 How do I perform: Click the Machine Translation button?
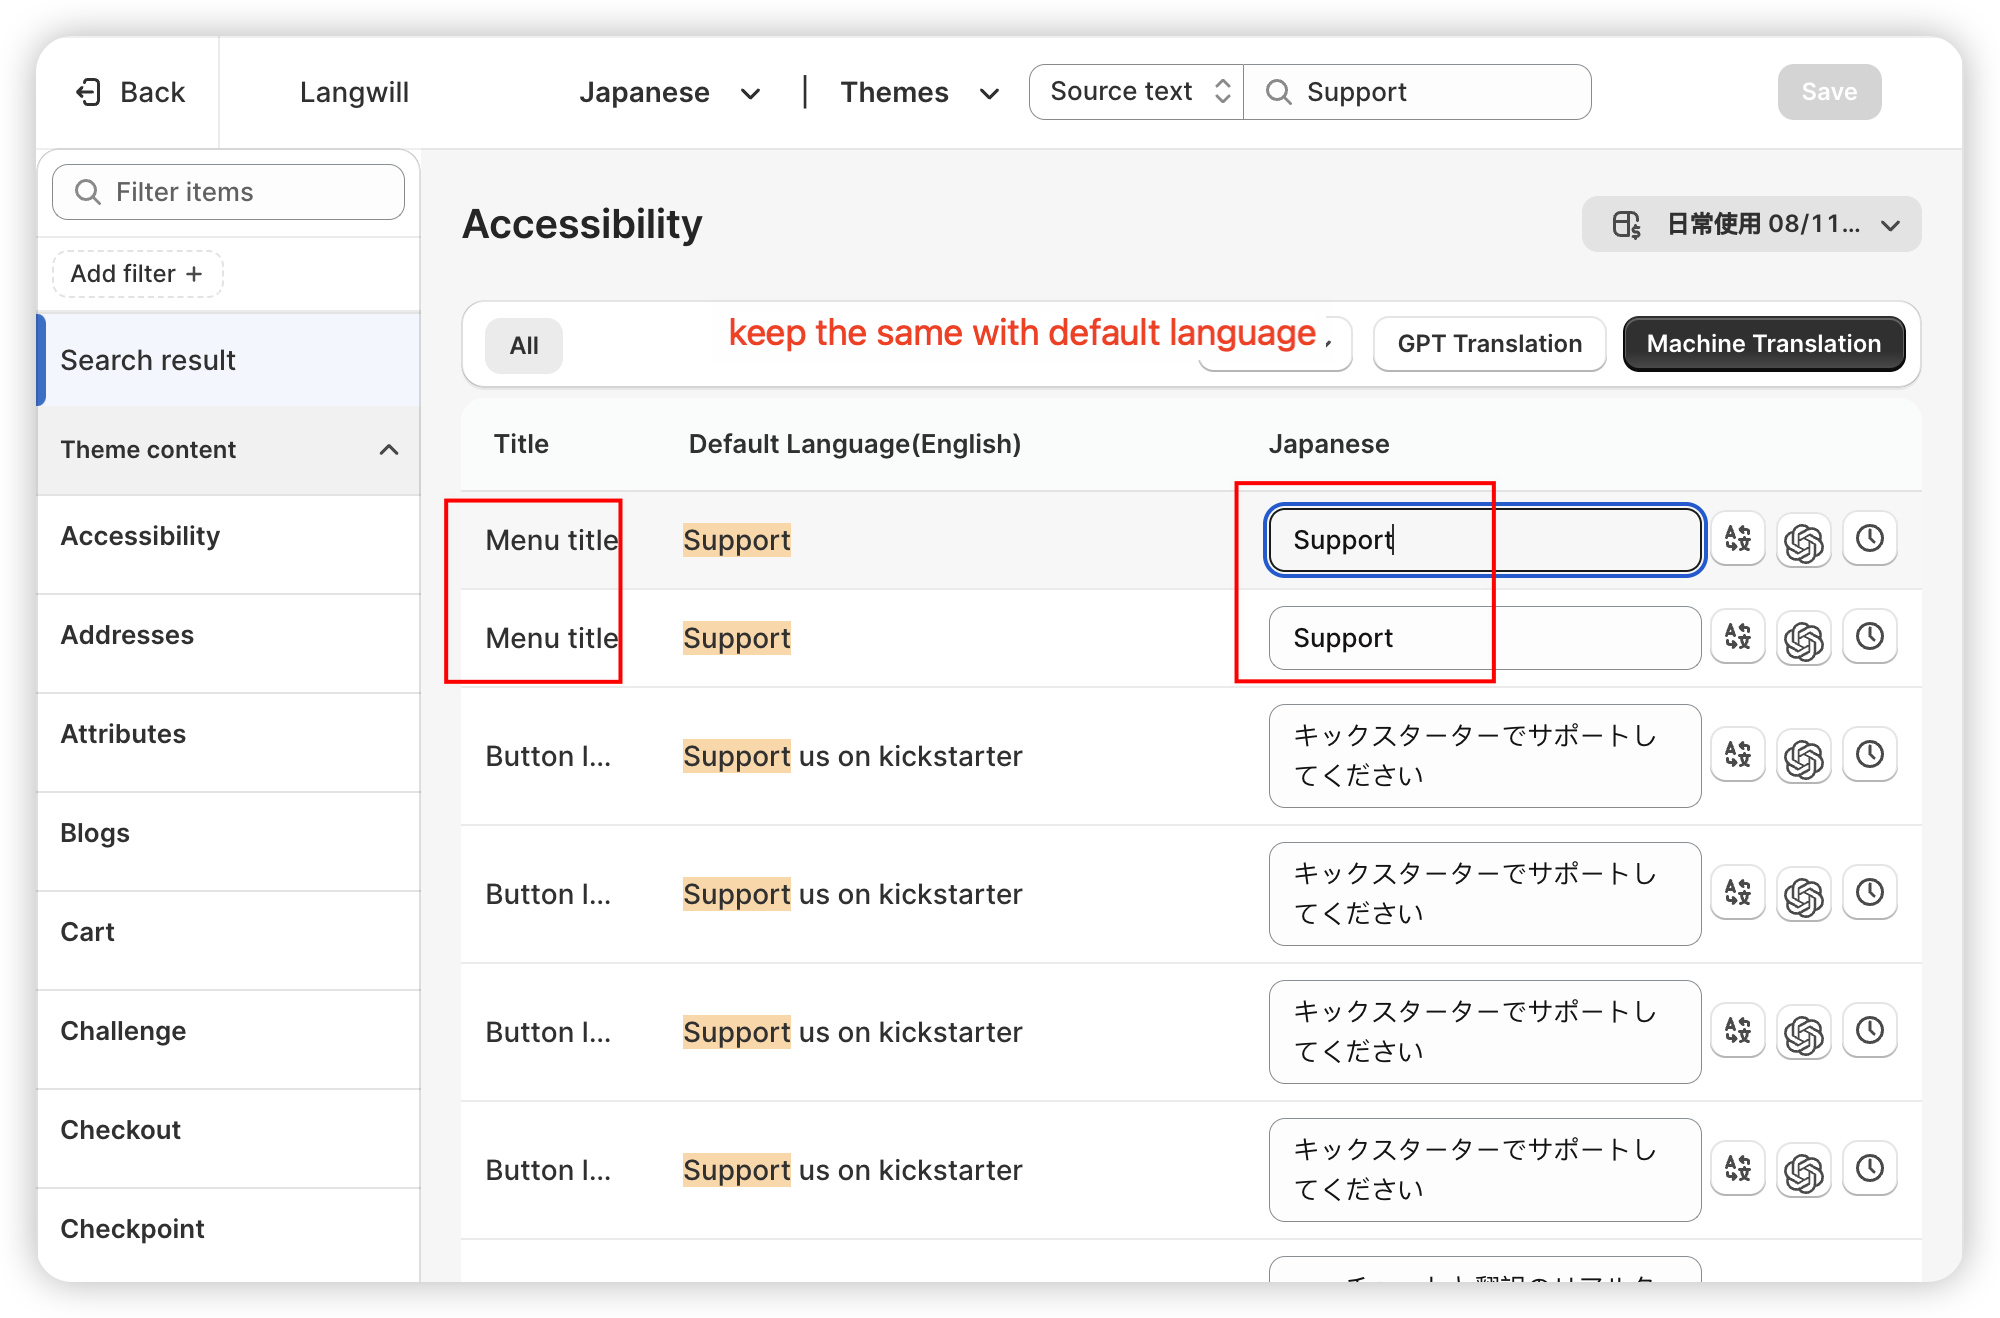(x=1764, y=344)
